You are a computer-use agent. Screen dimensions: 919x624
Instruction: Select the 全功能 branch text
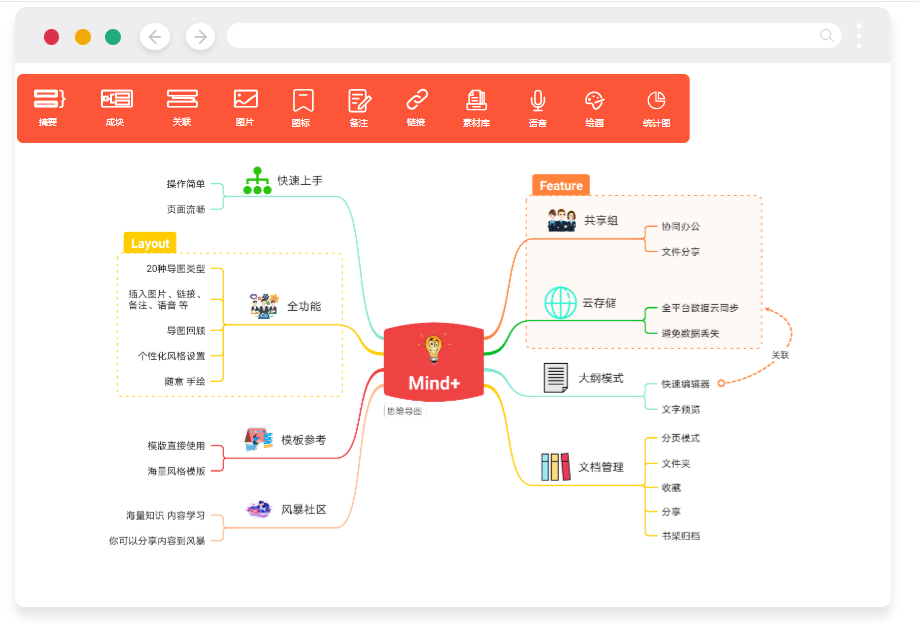coord(304,306)
